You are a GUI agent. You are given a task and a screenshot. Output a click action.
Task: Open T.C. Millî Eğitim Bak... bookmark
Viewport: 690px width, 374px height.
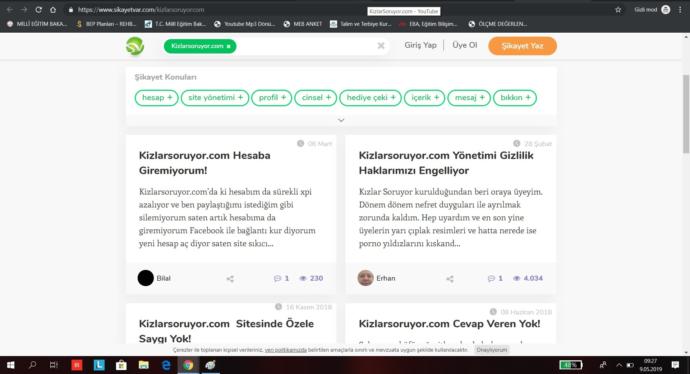click(x=176, y=24)
